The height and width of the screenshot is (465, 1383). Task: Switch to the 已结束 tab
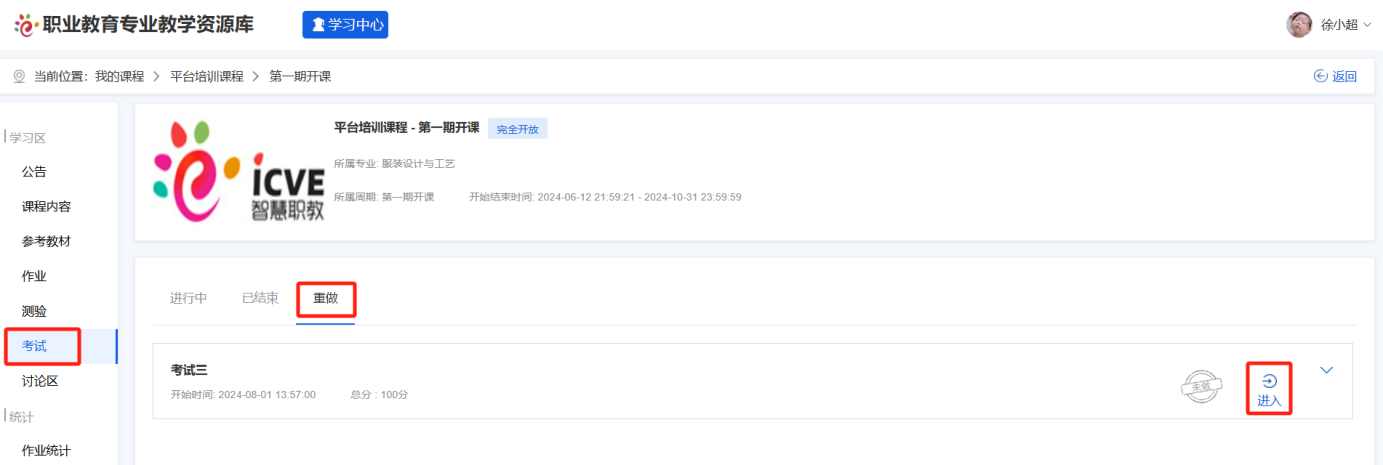click(260, 298)
